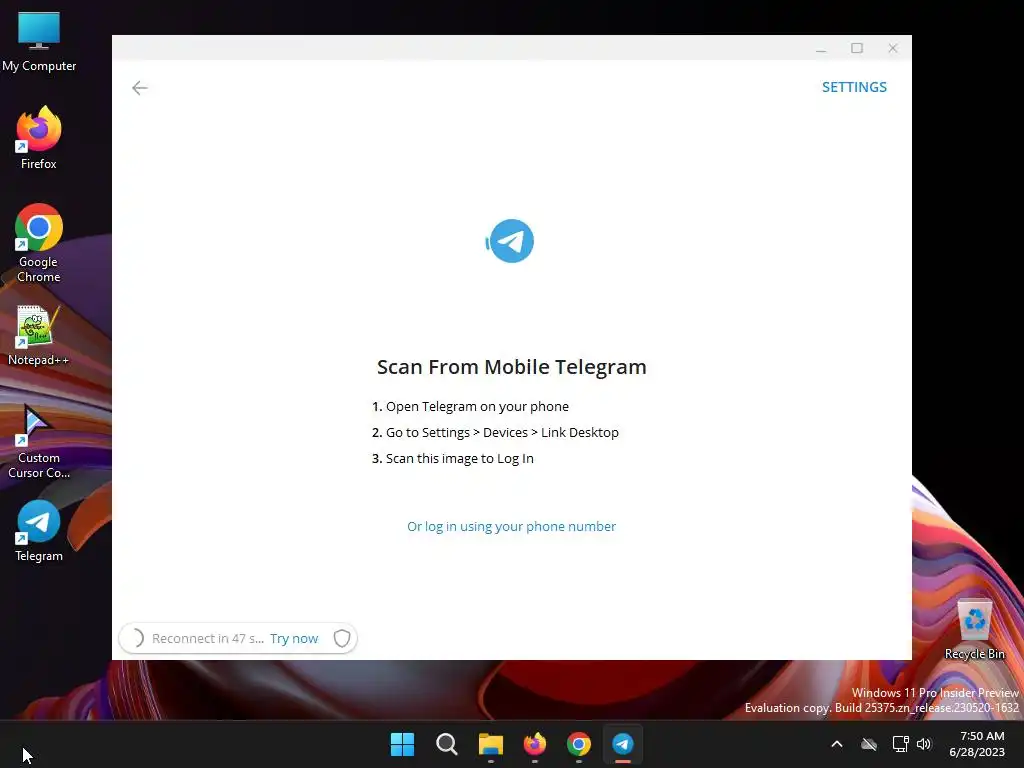Image resolution: width=1024 pixels, height=768 pixels.
Task: Open taskbar Search
Action: pos(447,744)
